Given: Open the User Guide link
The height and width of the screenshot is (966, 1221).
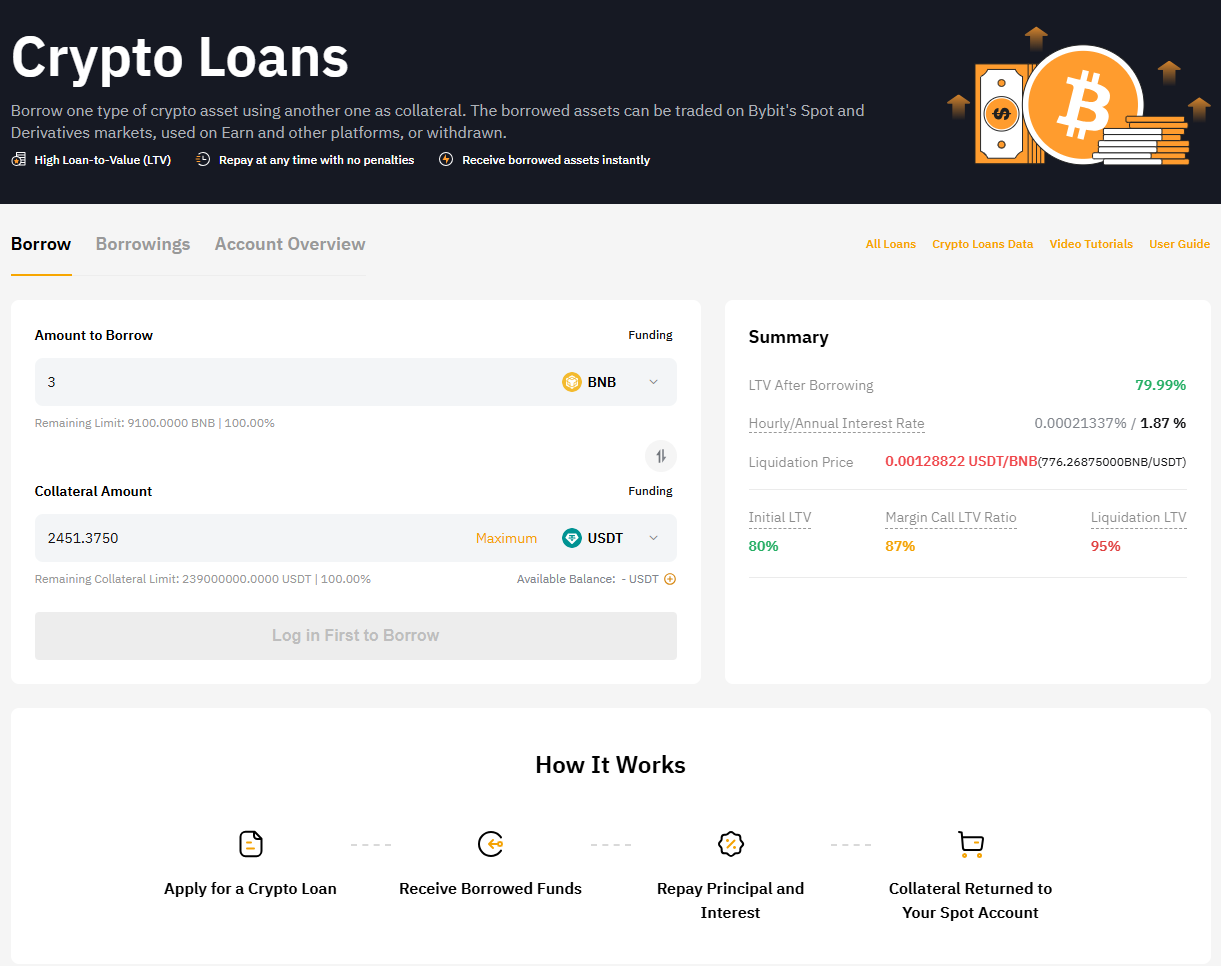Looking at the screenshot, I should (1180, 244).
